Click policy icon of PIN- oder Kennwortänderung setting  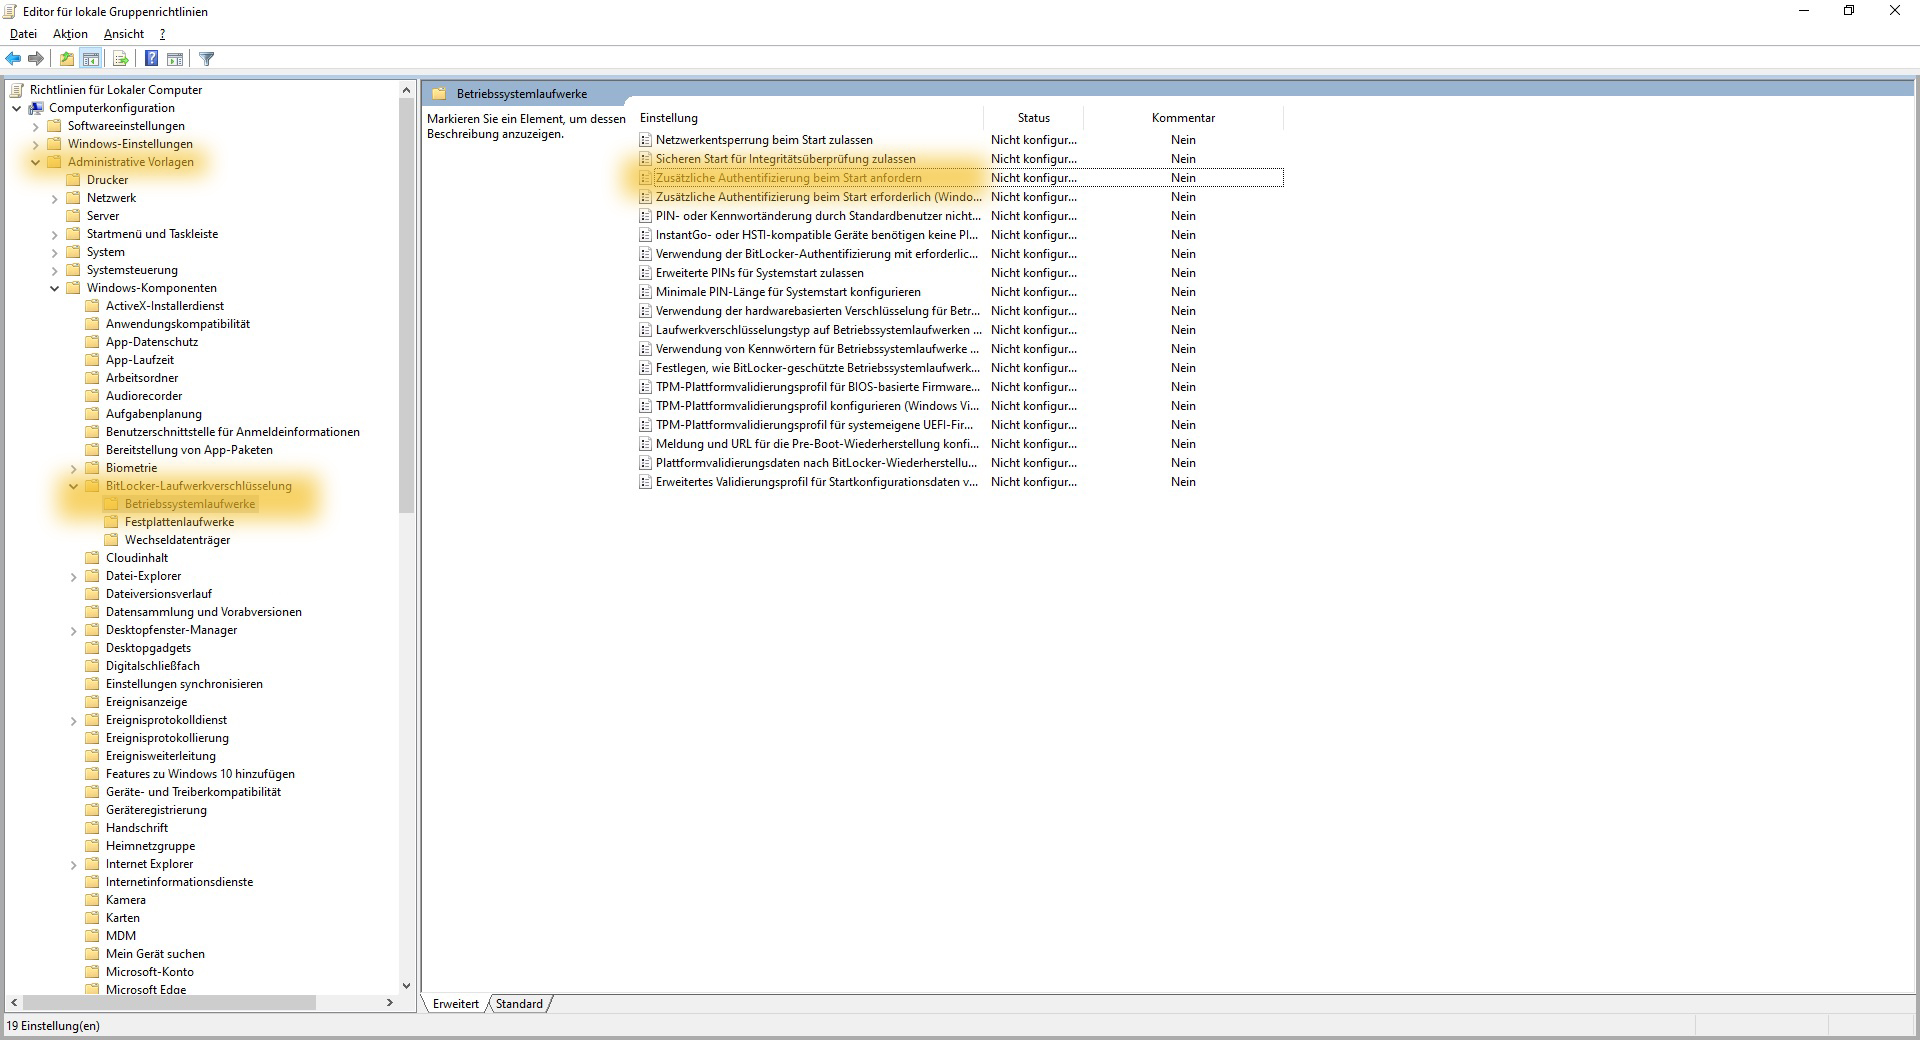tap(646, 216)
